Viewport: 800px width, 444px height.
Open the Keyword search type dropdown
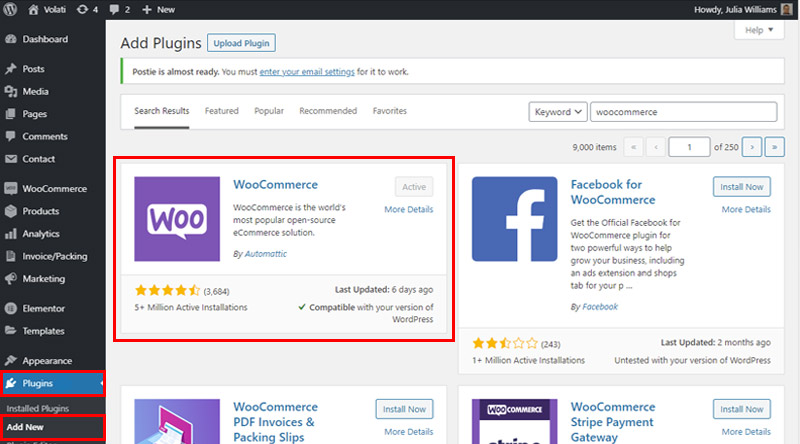pos(558,112)
